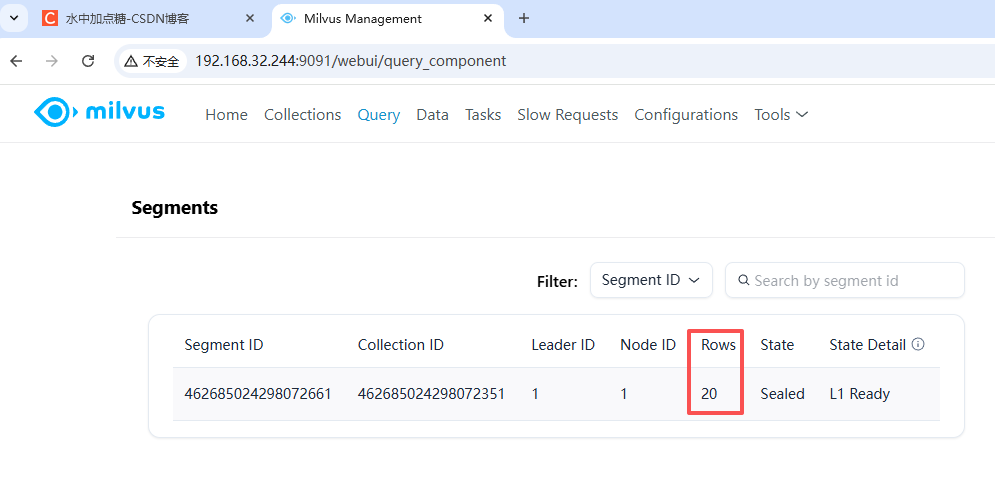Click the Milvus logo
Viewport: 995px width, 477px height.
pyautogui.click(x=100, y=112)
